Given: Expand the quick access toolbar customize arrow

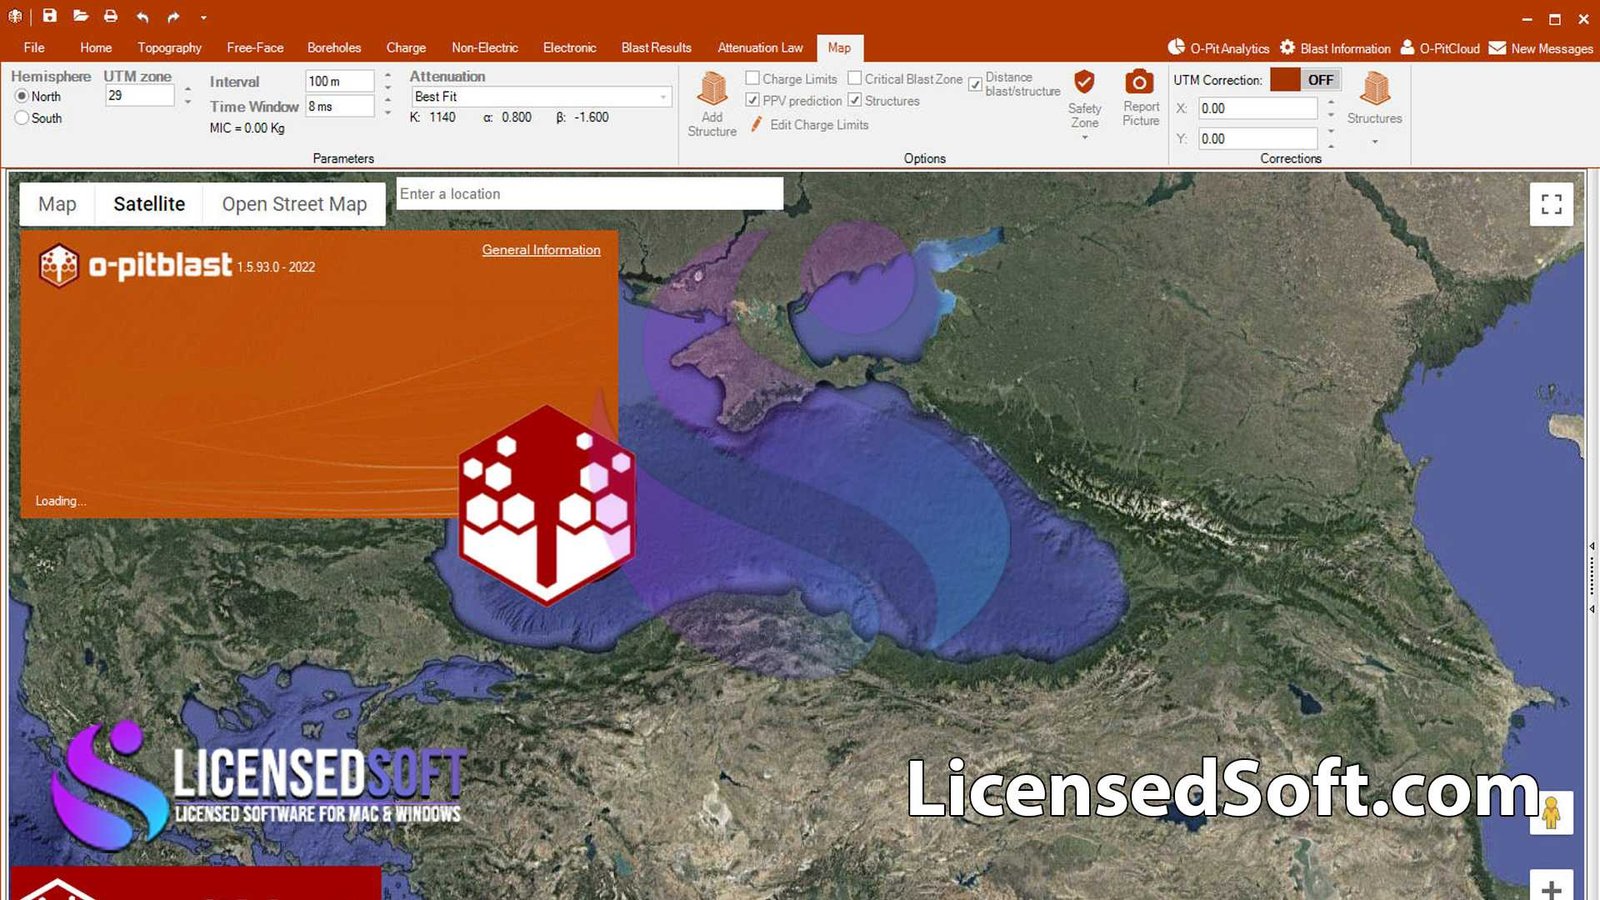Looking at the screenshot, I should 203,17.
